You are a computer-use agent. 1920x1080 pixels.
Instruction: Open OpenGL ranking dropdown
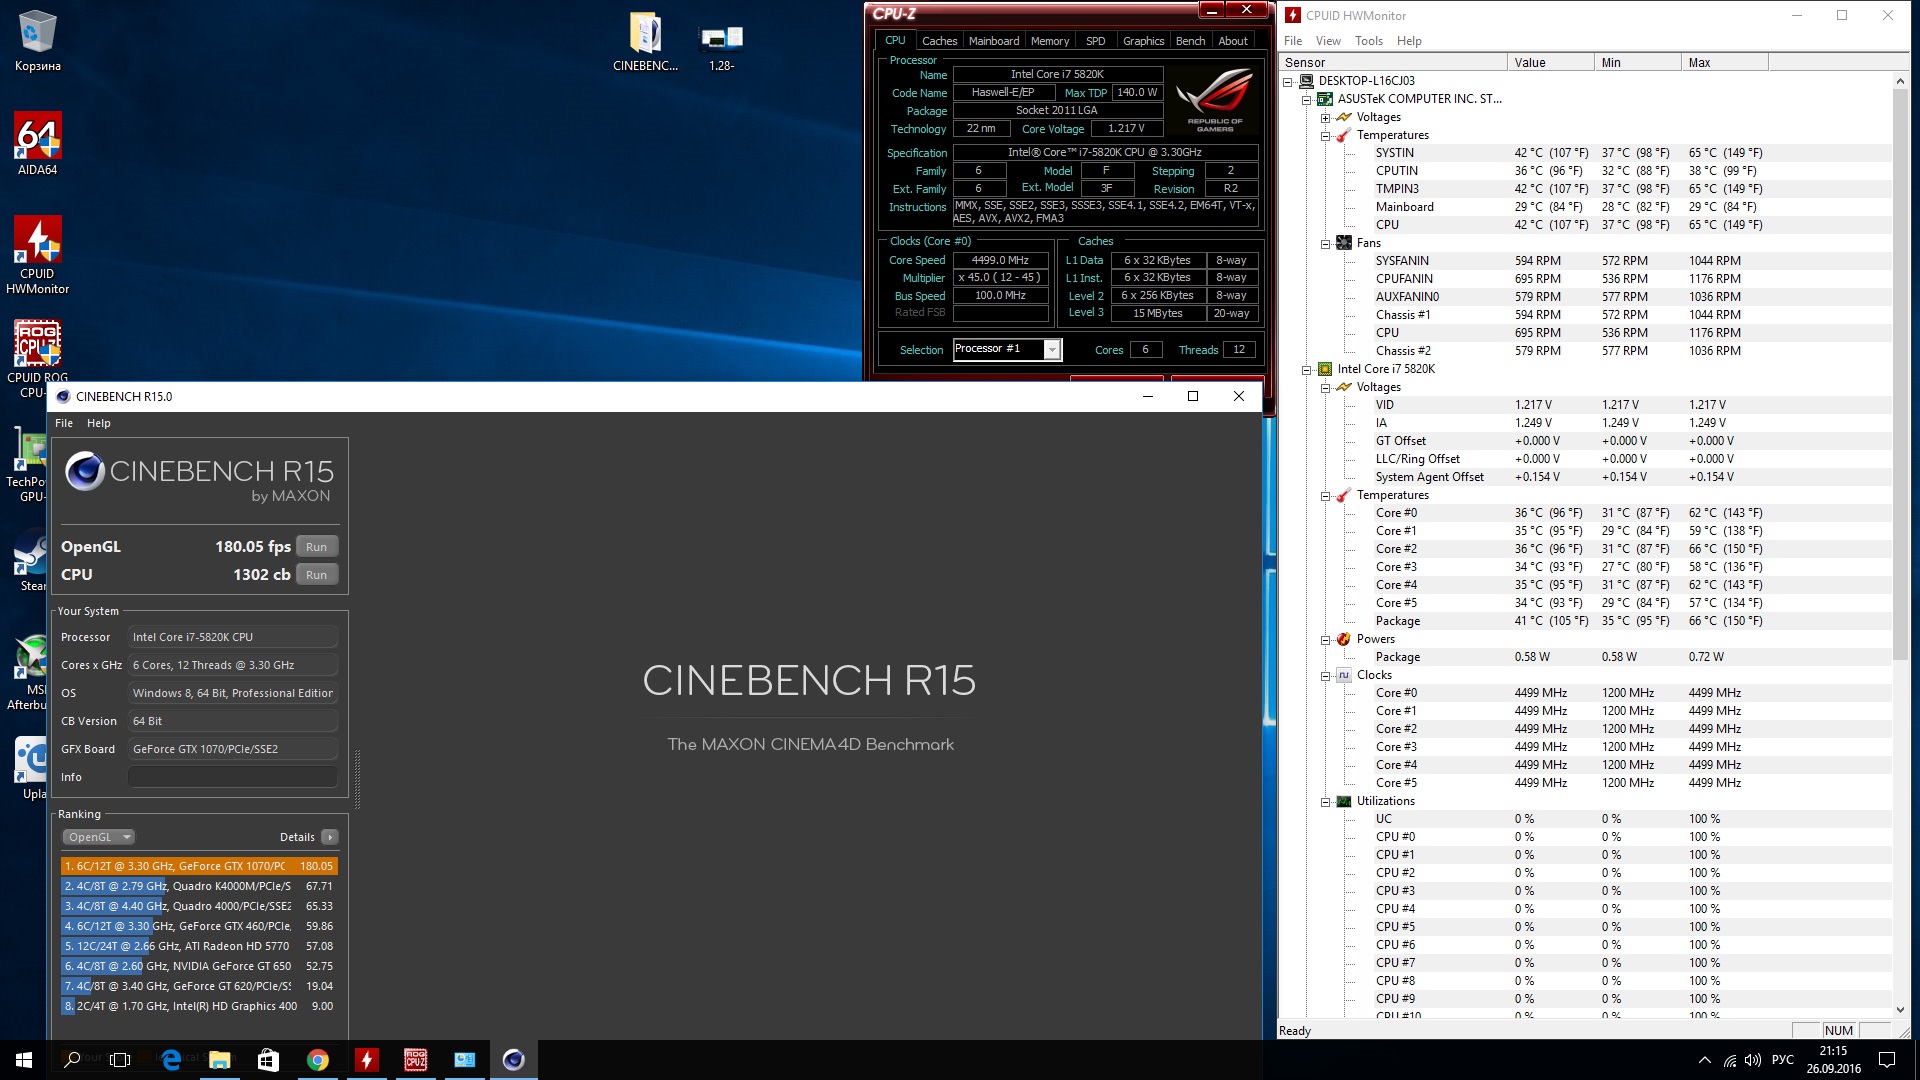coord(98,837)
